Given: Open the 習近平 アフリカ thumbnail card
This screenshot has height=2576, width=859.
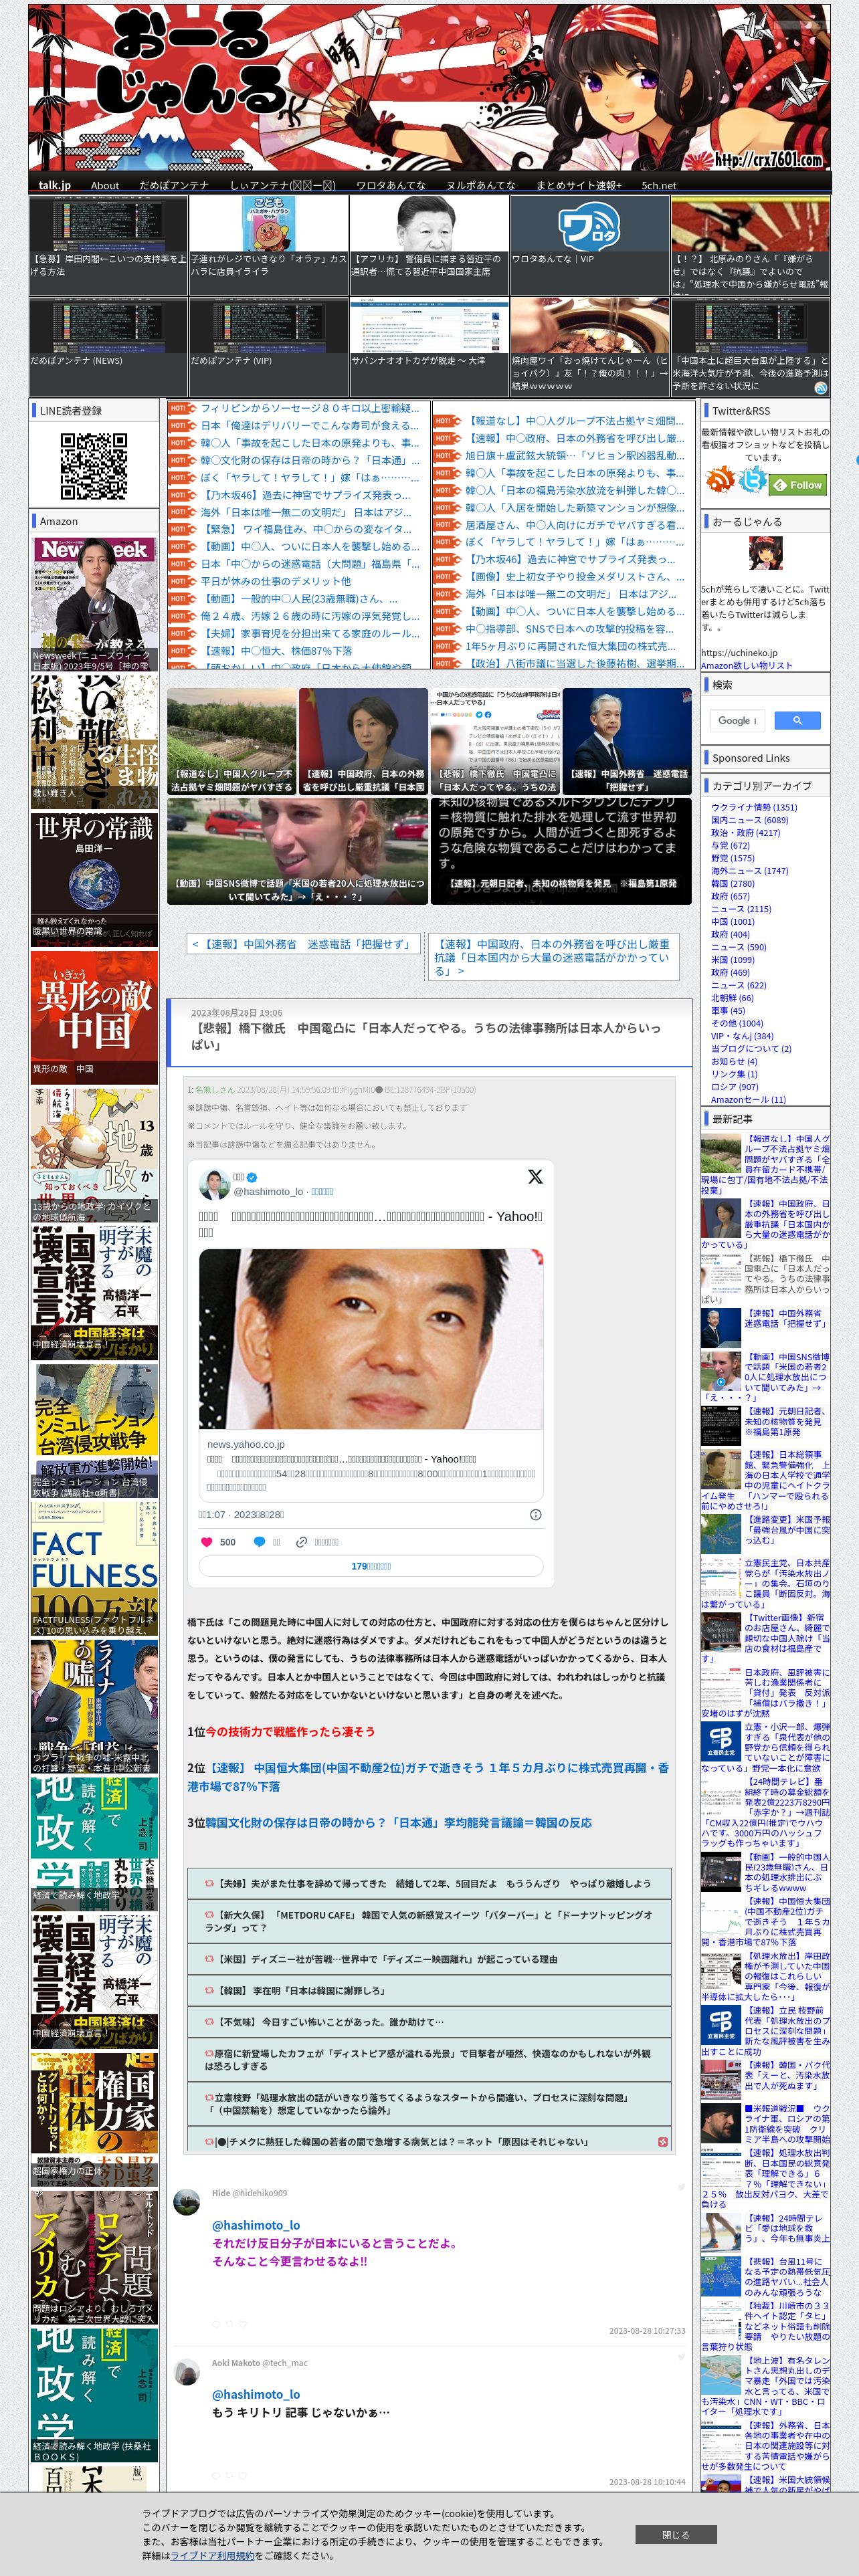Looking at the screenshot, I should [x=429, y=245].
